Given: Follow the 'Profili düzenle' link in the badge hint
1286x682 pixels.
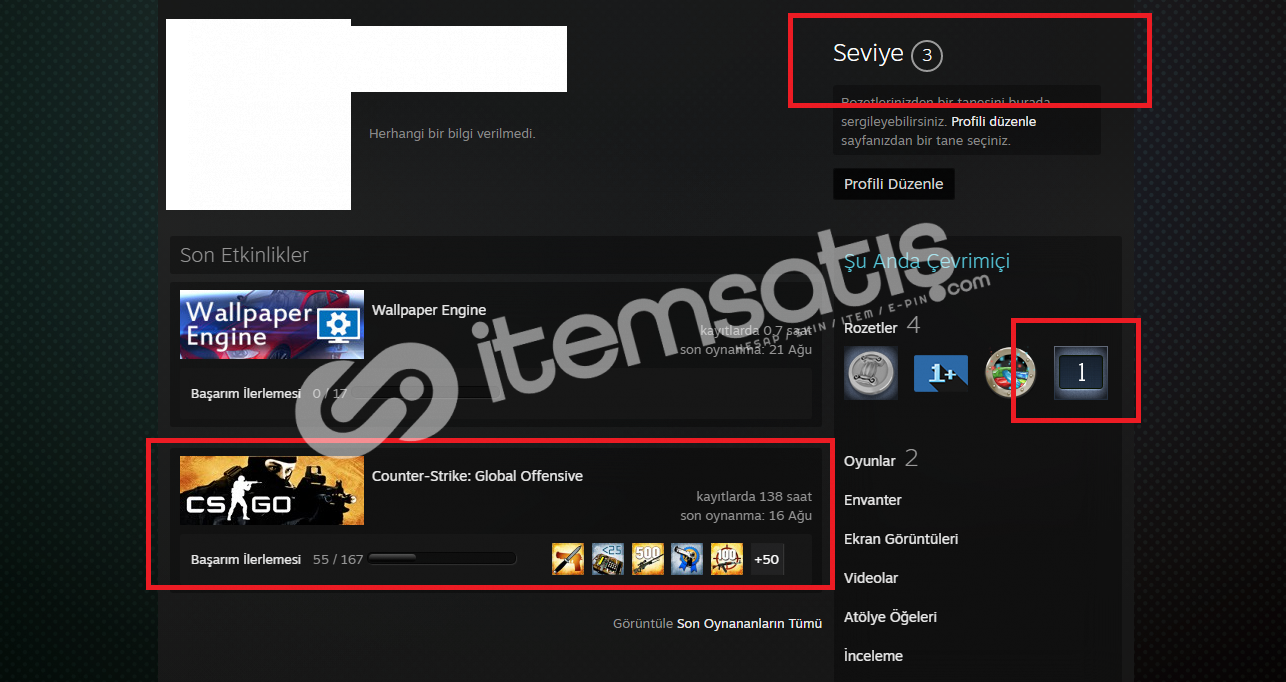Looking at the screenshot, I should (993, 122).
